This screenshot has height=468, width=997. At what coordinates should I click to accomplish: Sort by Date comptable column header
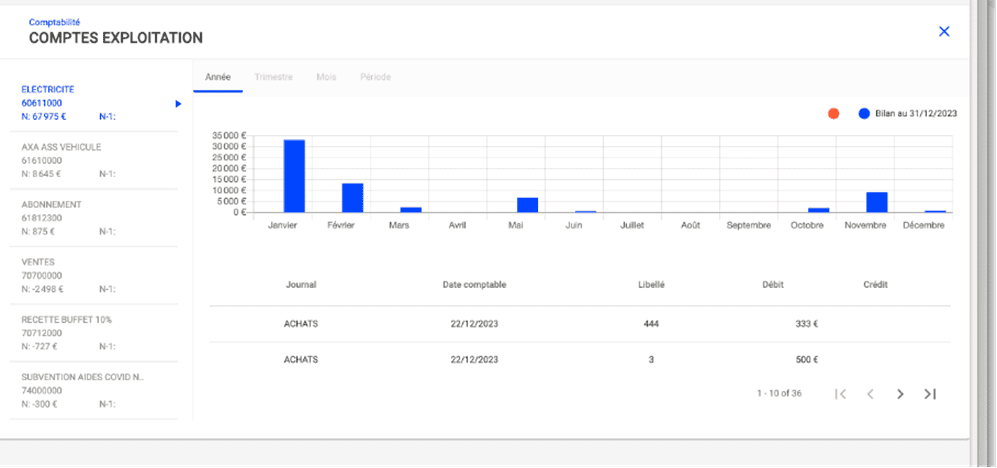474,285
